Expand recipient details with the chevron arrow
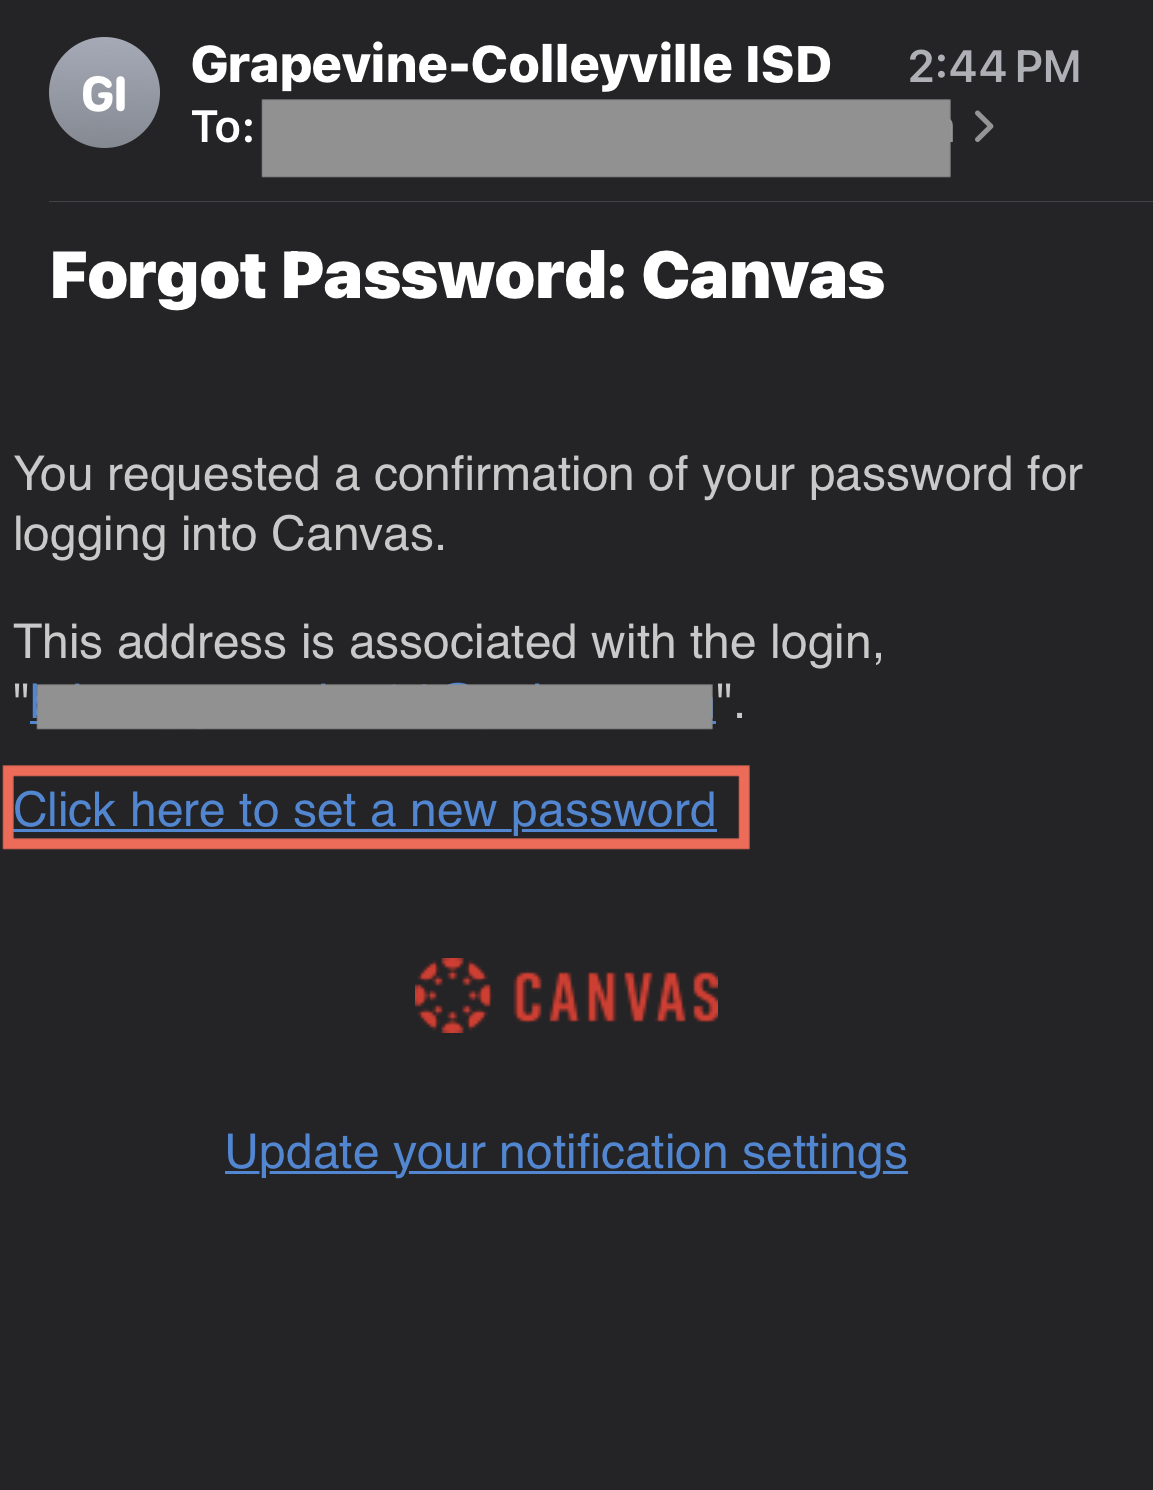Screen dimensions: 1153x1490 pyautogui.click(x=984, y=127)
